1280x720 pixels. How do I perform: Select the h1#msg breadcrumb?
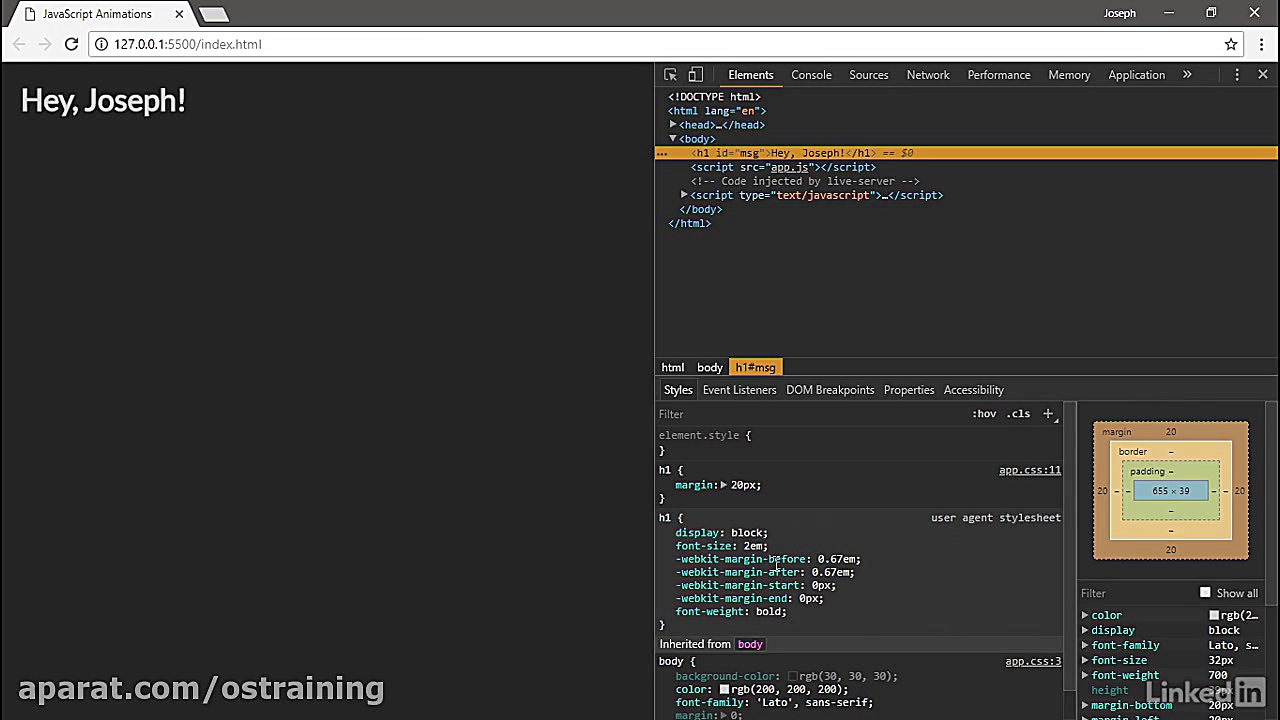click(x=755, y=367)
